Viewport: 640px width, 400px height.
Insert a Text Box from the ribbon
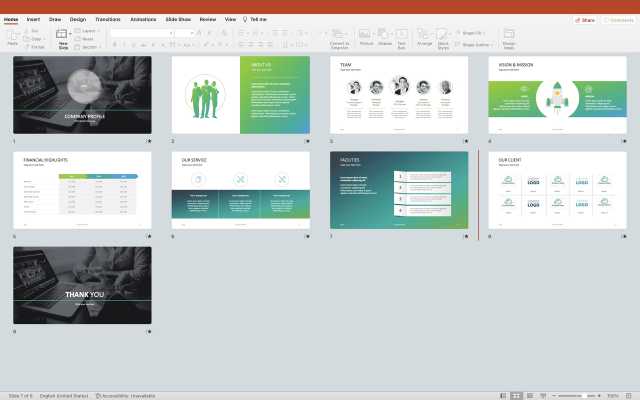click(402, 35)
